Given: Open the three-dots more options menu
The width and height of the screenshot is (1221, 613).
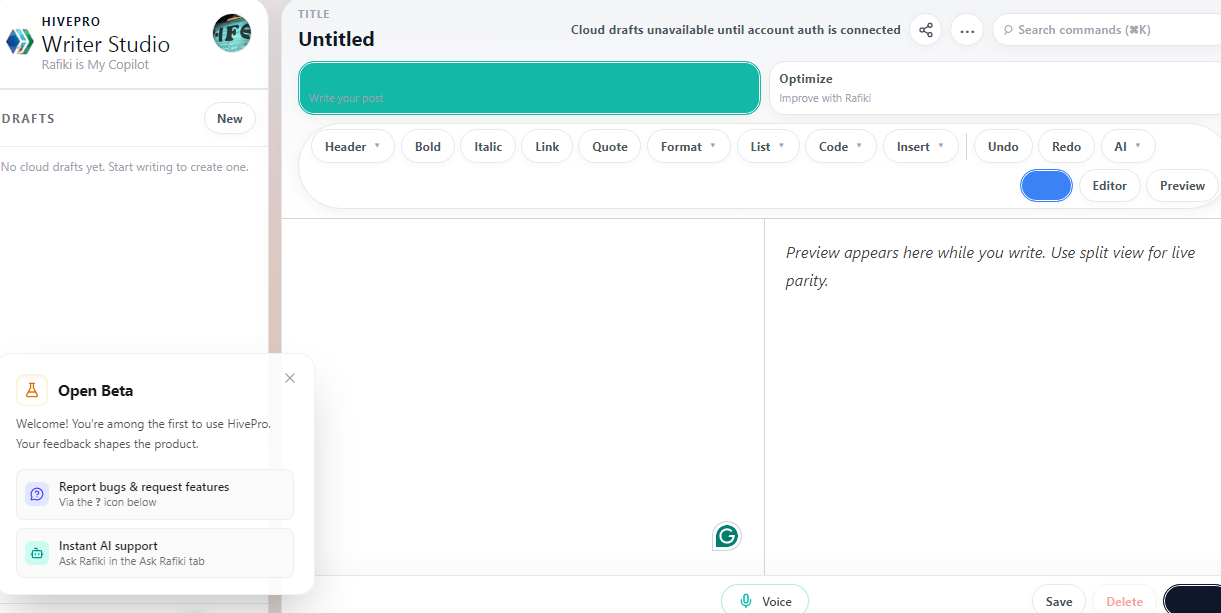Looking at the screenshot, I should (x=967, y=30).
